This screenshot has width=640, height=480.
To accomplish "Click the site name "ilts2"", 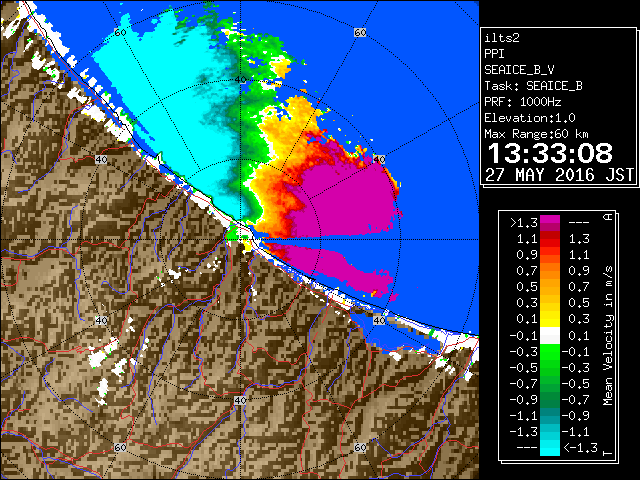I will 502,38.
